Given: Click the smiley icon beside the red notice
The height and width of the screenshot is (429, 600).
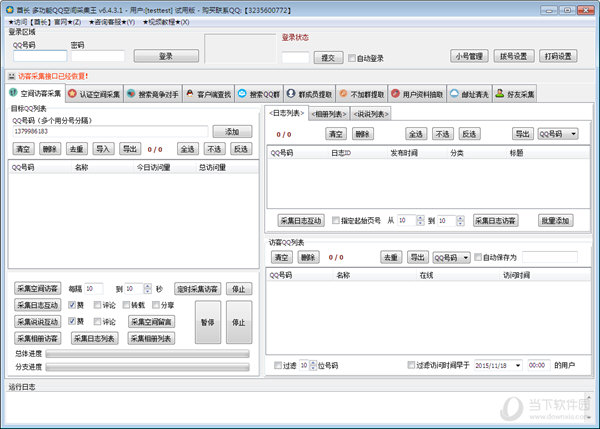Looking at the screenshot, I should click(12, 76).
